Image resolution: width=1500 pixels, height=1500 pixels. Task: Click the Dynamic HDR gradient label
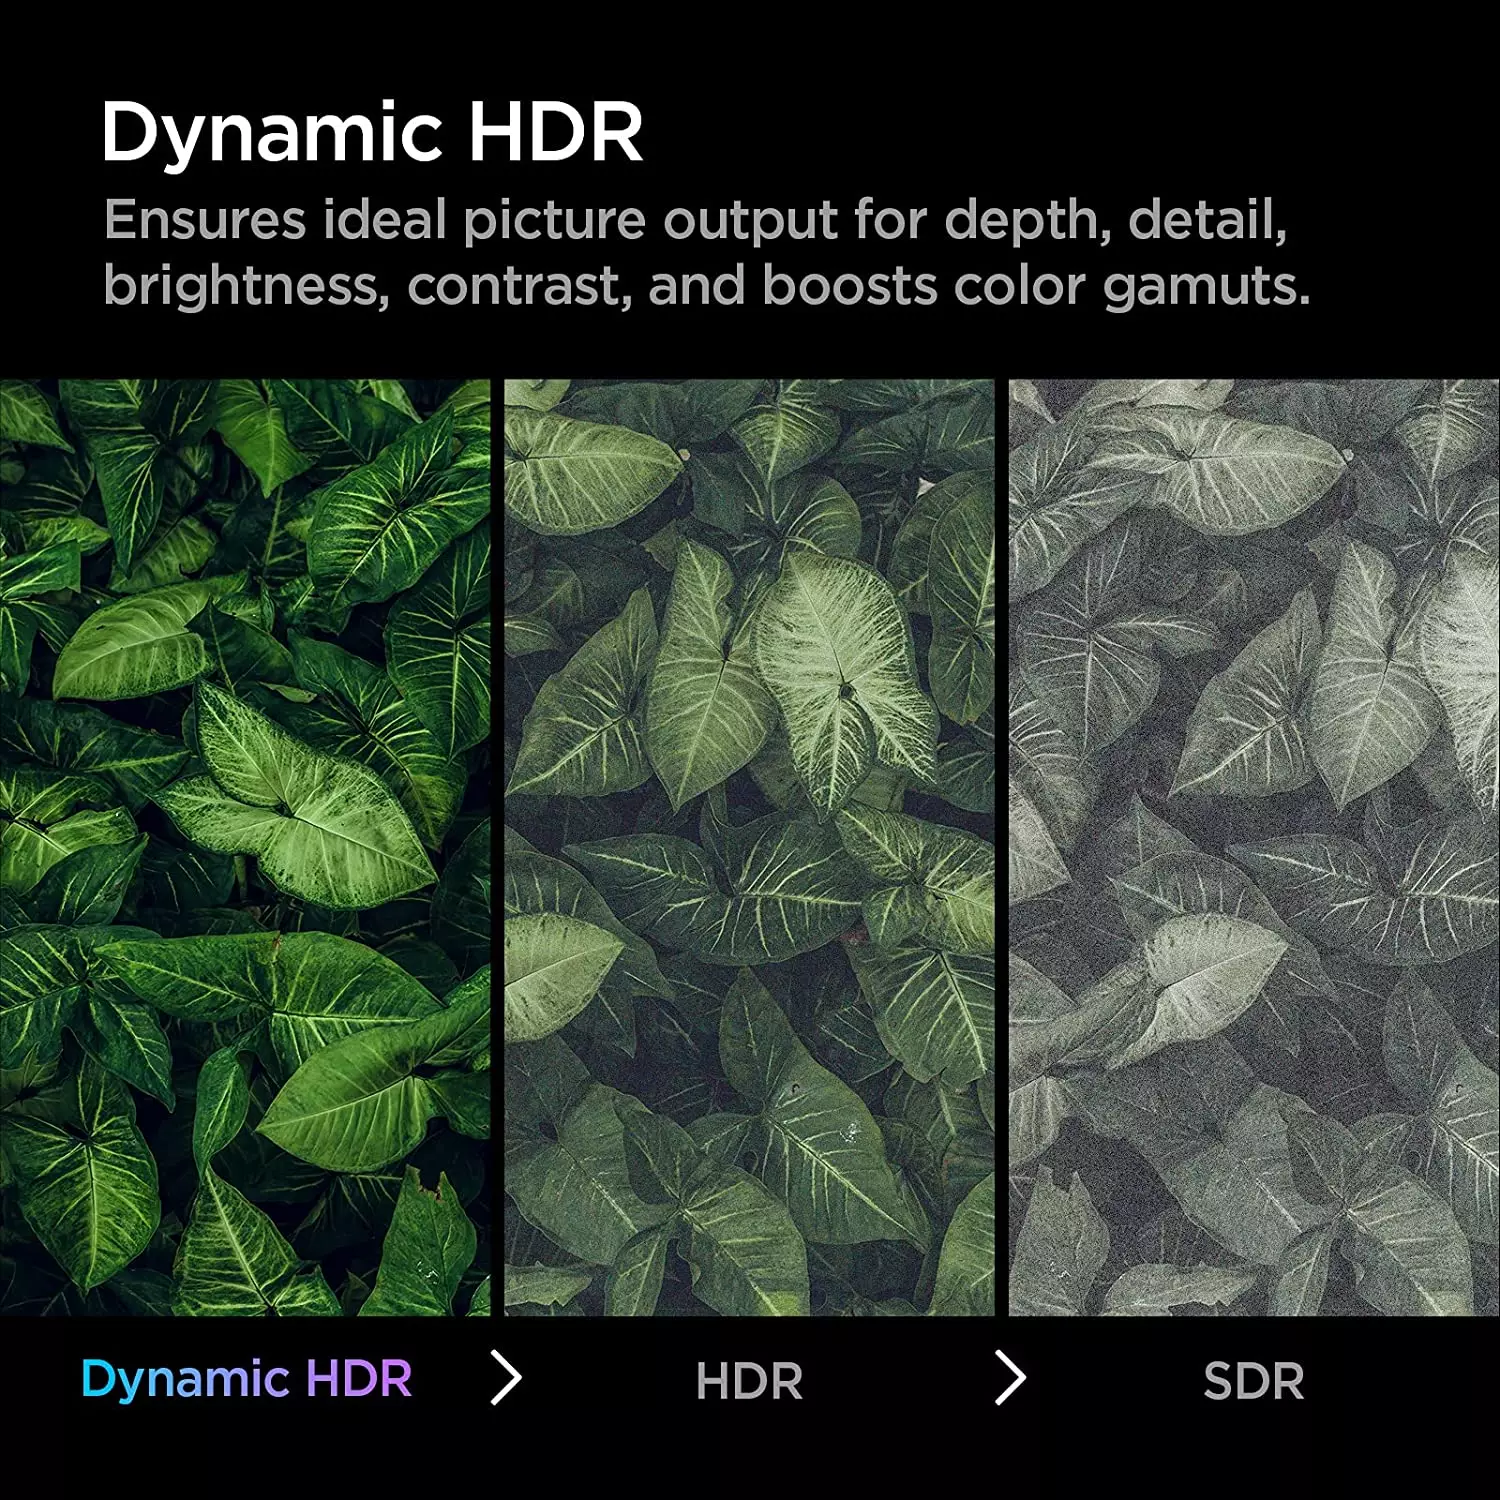point(246,1382)
